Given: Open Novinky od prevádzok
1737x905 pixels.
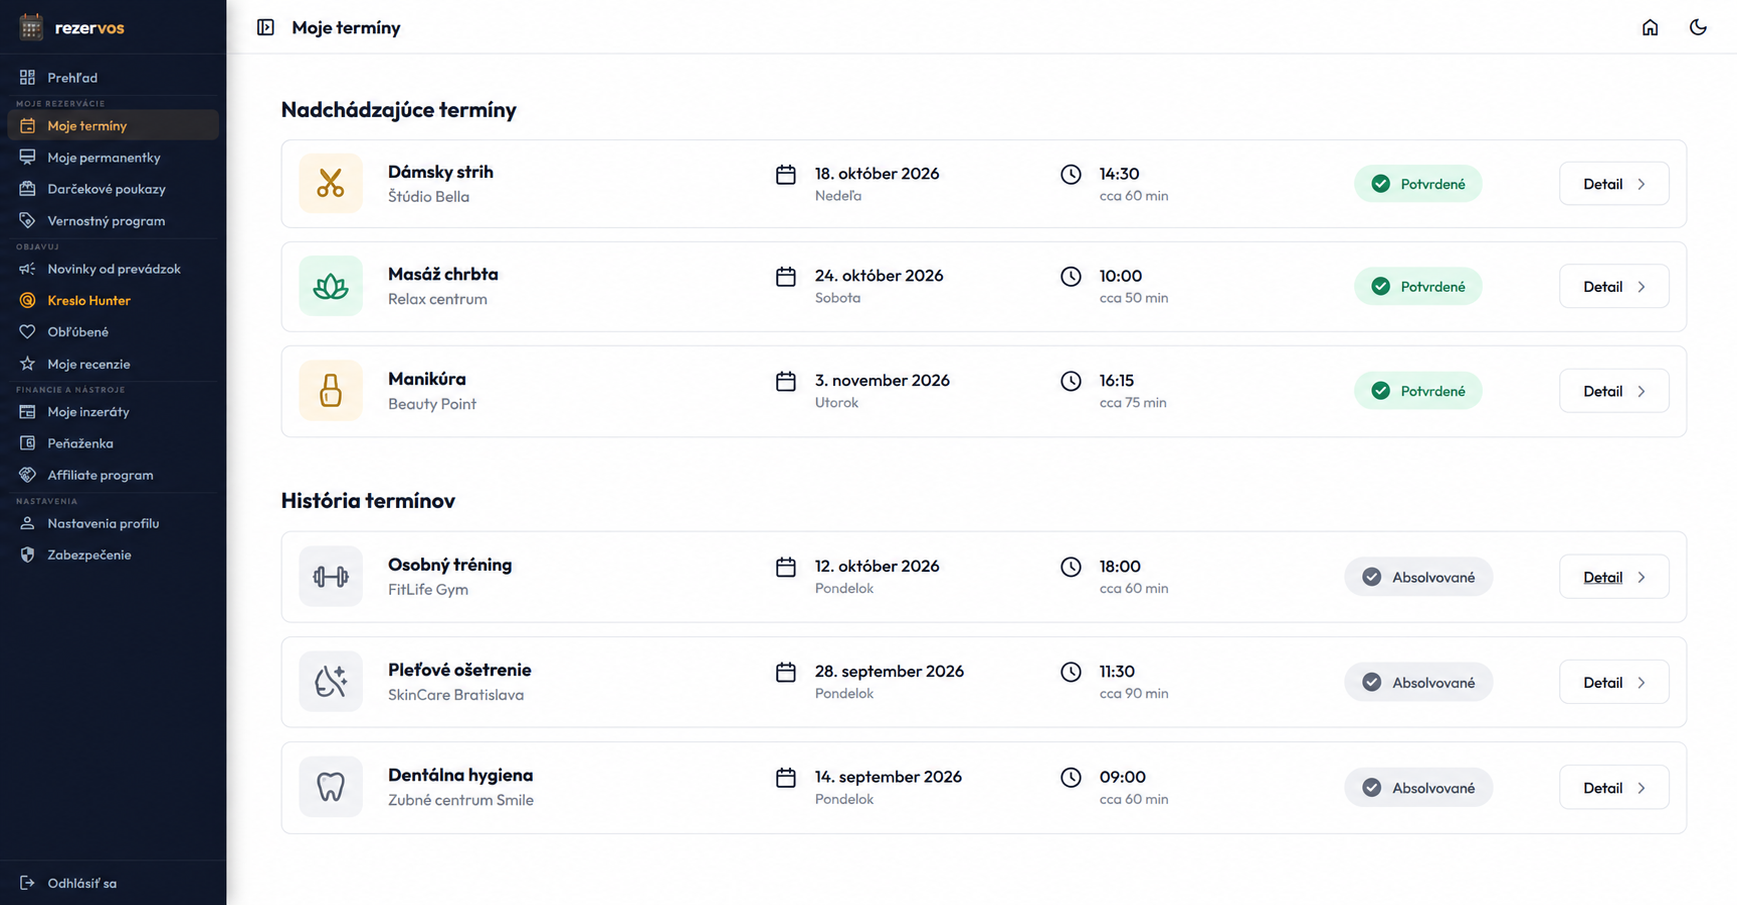Looking at the screenshot, I should pyautogui.click(x=113, y=269).
